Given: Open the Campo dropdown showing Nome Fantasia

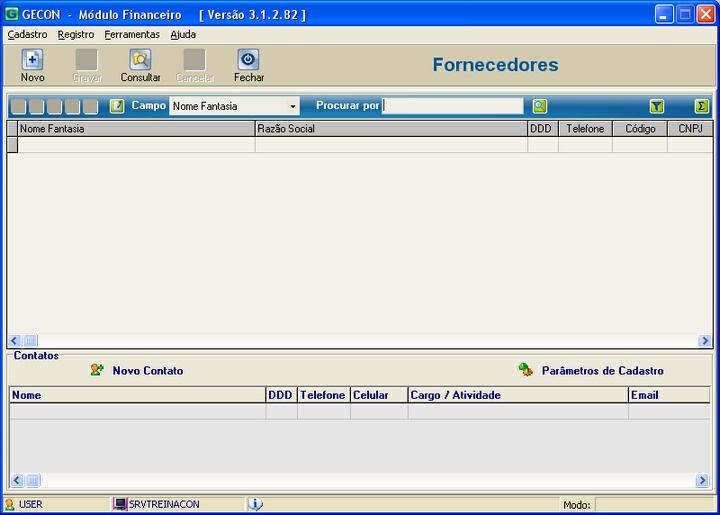Looking at the screenshot, I should pos(234,106).
